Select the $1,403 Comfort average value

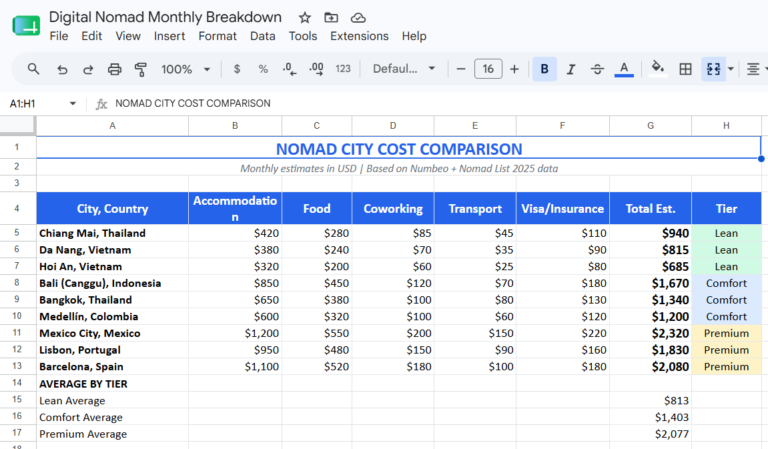[x=650, y=417]
